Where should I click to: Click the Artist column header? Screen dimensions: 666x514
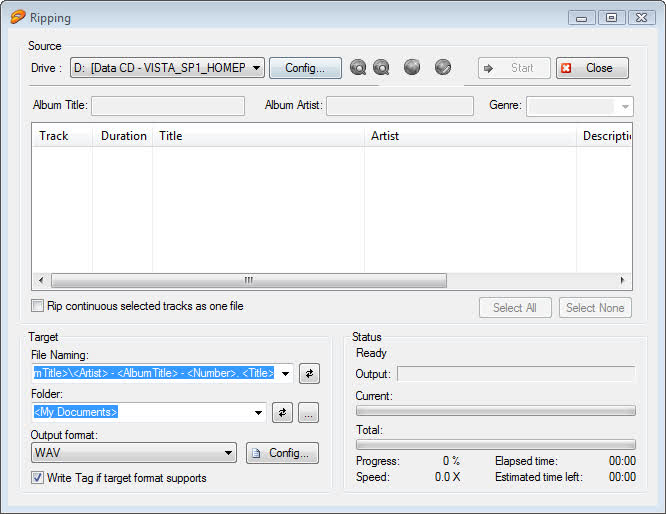pyautogui.click(x=470, y=136)
